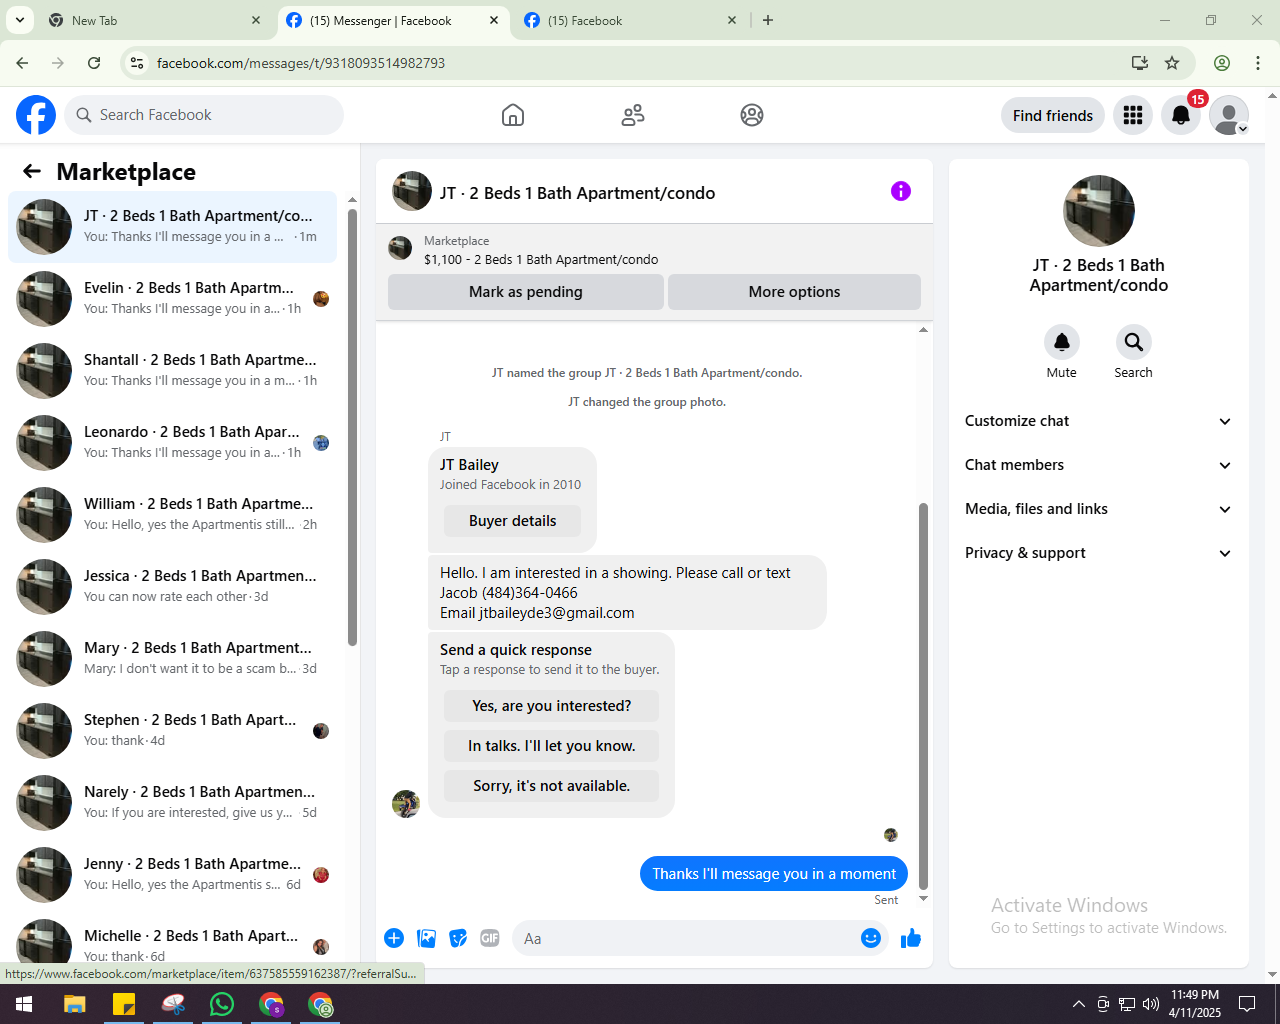Open the Groups icon in top navigation
This screenshot has height=1024, width=1280.
752,115
